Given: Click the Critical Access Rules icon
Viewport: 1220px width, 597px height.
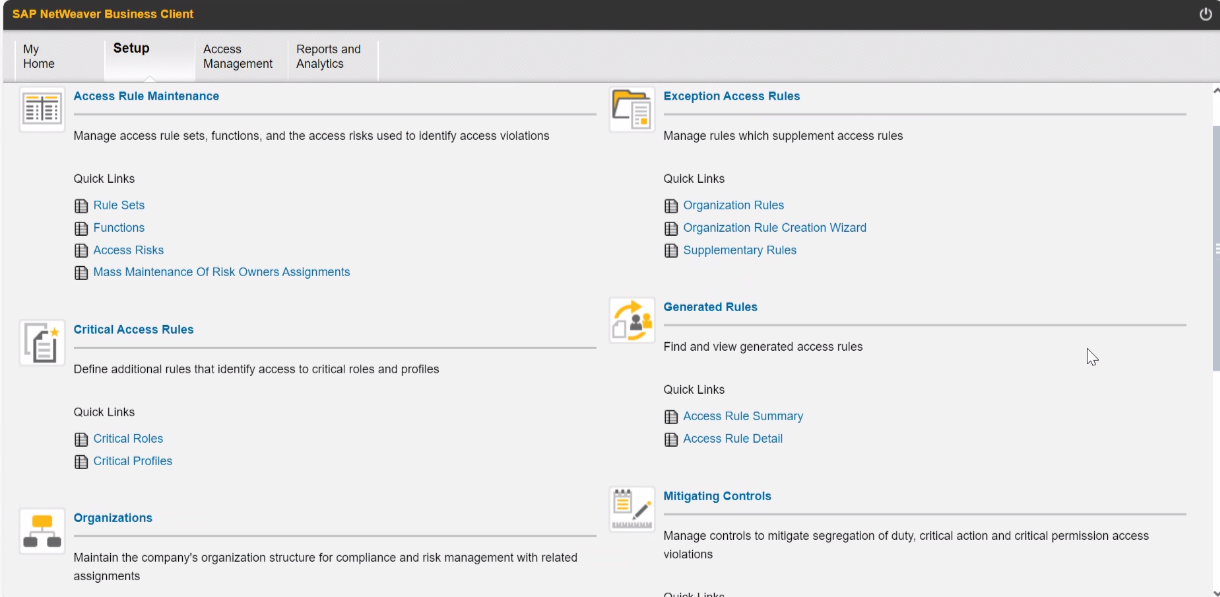Looking at the screenshot, I should point(42,342).
